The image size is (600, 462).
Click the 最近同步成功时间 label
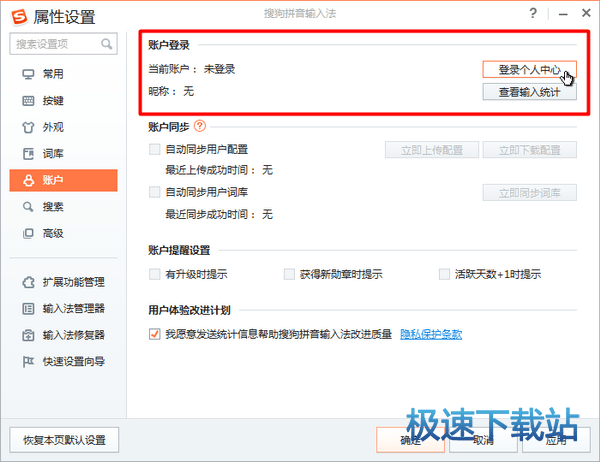click(x=210, y=214)
